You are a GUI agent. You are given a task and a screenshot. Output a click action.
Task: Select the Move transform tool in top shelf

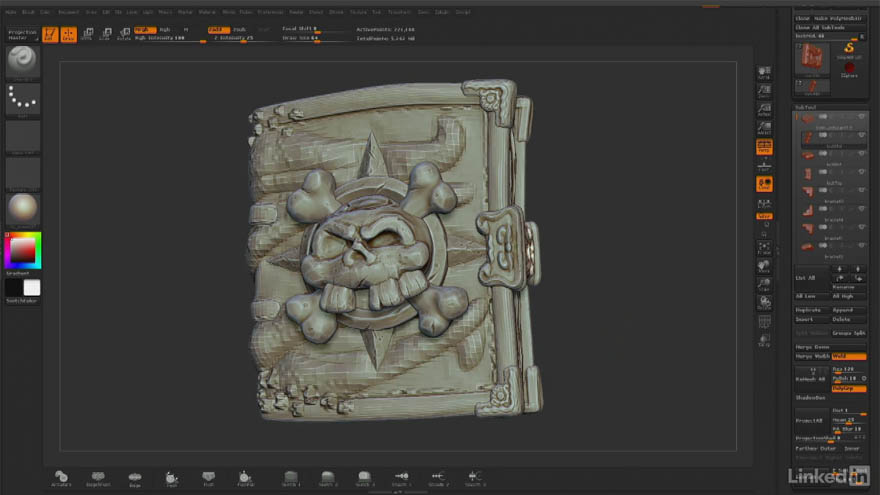pyautogui.click(x=88, y=34)
